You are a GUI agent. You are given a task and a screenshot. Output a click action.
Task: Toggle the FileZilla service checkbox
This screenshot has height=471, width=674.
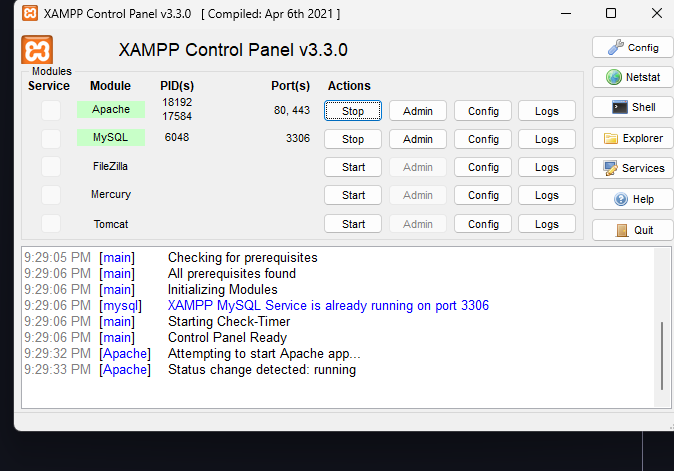click(51, 167)
